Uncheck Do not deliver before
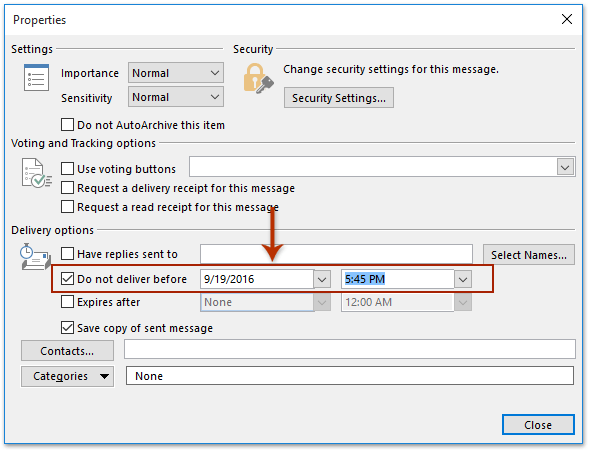Image resolution: width=590 pixels, height=455 pixels. [67, 279]
